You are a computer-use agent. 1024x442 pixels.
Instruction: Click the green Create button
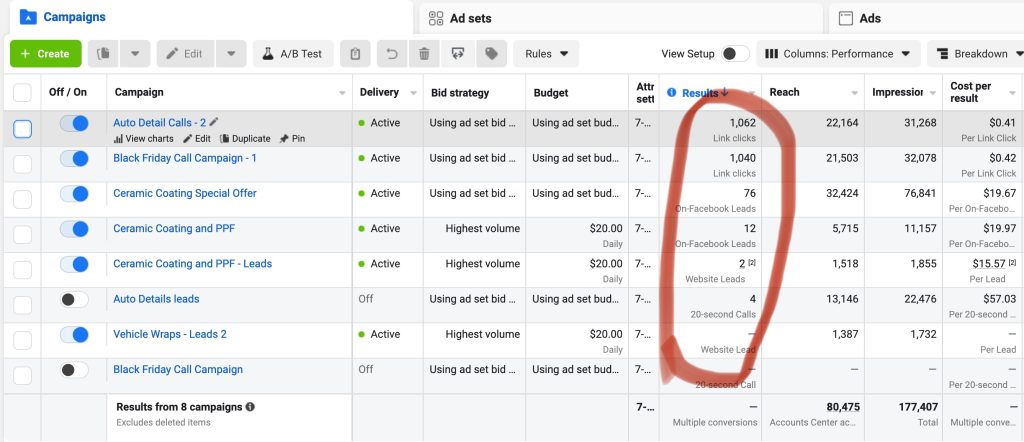(45, 54)
